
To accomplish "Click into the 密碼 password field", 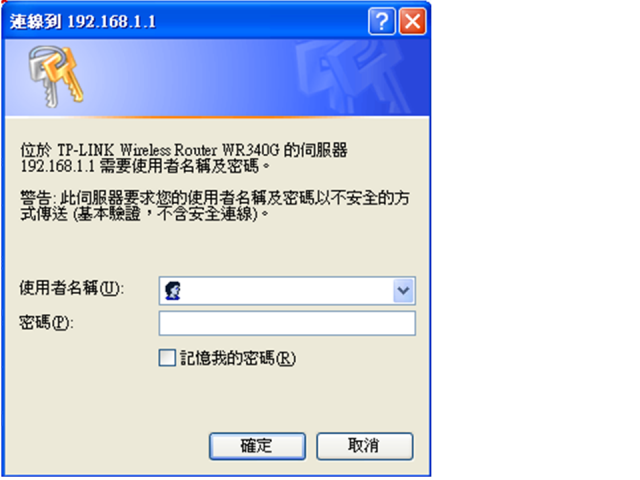I will (x=287, y=323).
